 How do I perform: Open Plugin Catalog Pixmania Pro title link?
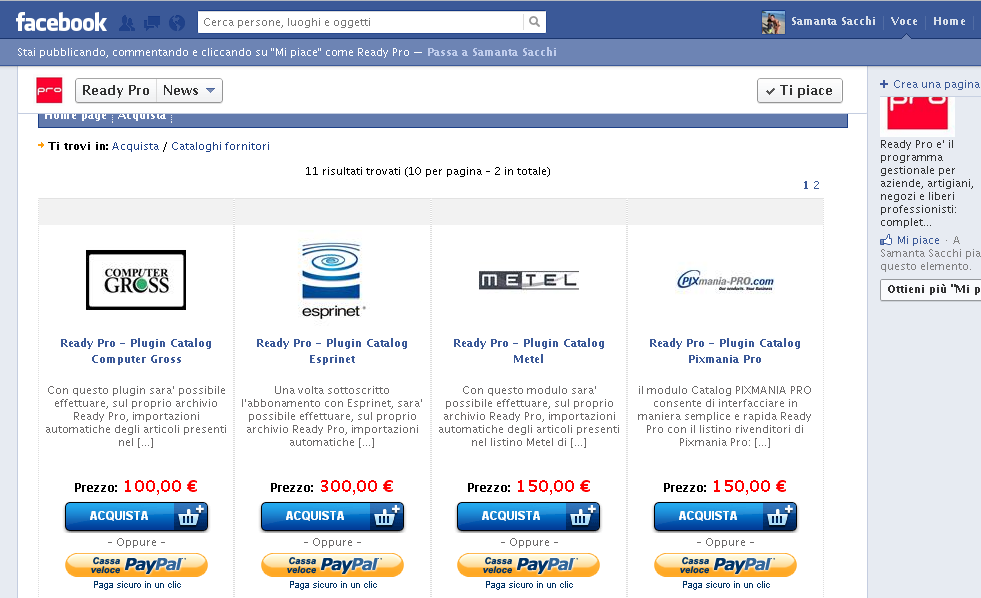tap(725, 351)
